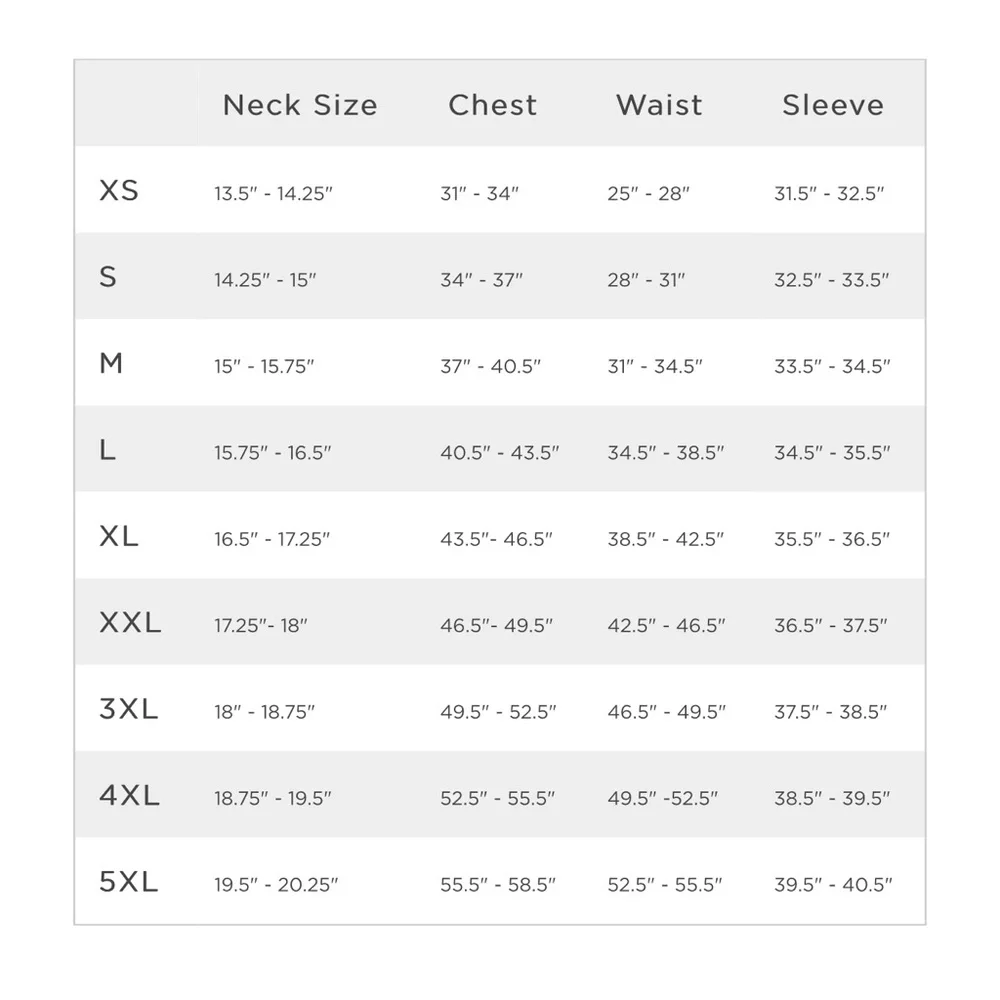This screenshot has width=1000, height=1000.
Task: Select the XL sleeve value 35.5″ - 36.5″
Action: [x=832, y=540]
